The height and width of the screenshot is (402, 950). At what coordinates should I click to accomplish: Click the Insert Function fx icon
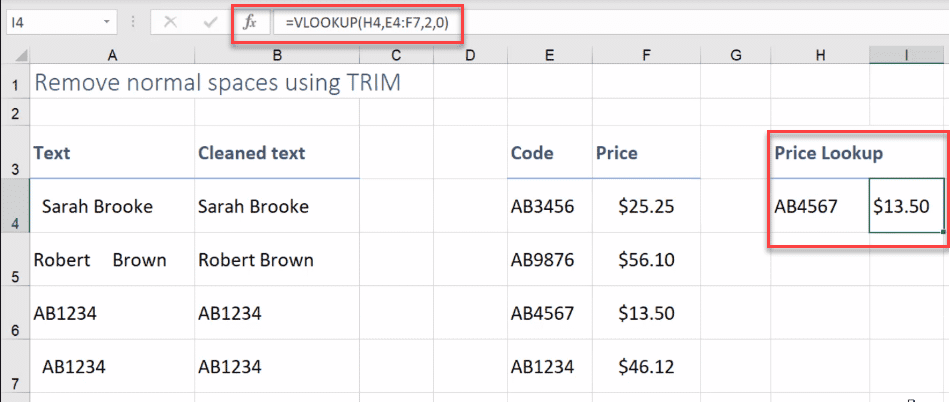tap(249, 23)
